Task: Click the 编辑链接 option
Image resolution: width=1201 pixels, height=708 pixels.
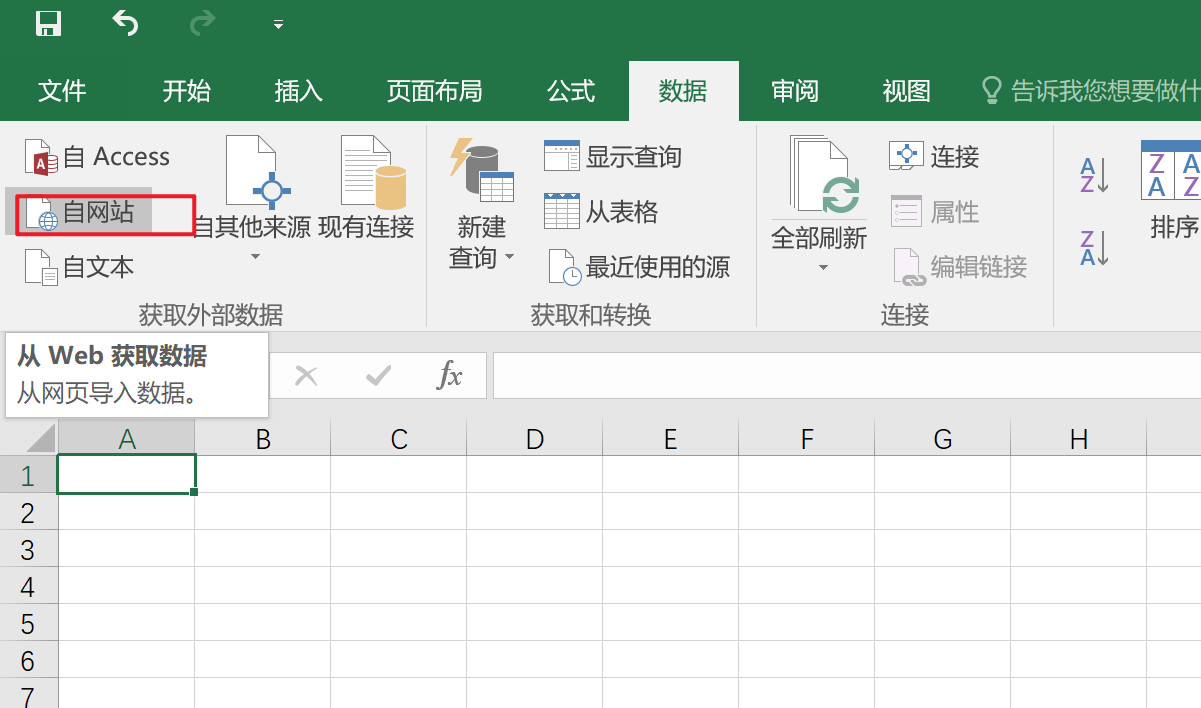Action: pyautogui.click(x=958, y=267)
